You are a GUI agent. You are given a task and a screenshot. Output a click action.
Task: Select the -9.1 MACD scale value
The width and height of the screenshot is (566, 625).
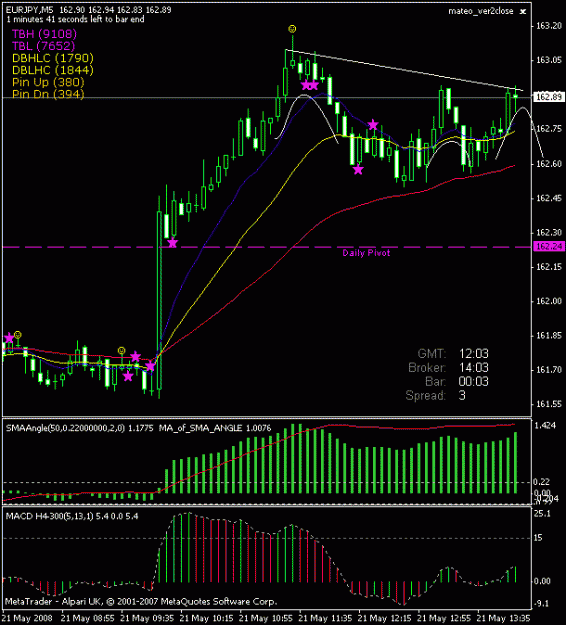tap(542, 603)
